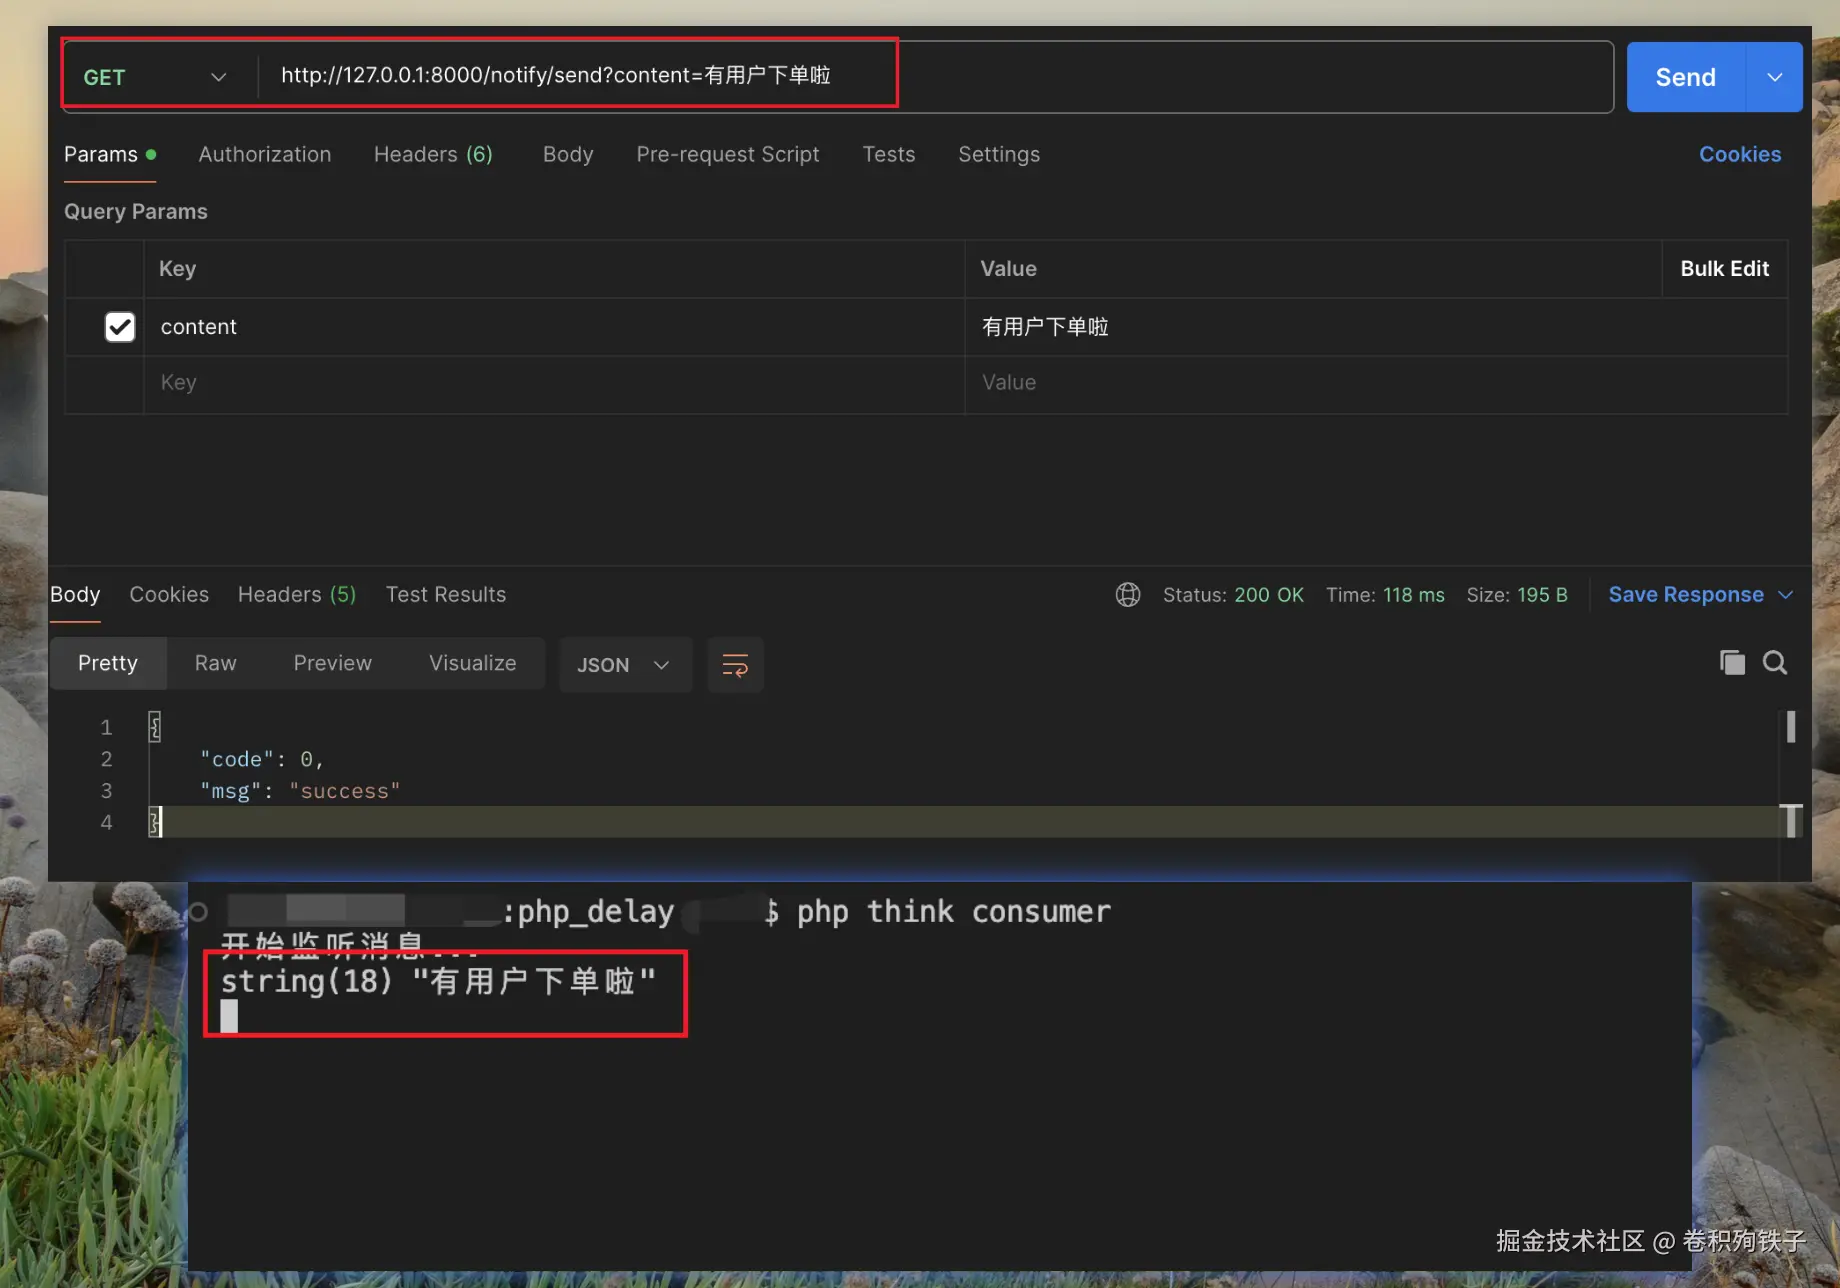This screenshot has height=1288, width=1840.
Task: Go to the Tests tab
Action: pos(889,154)
